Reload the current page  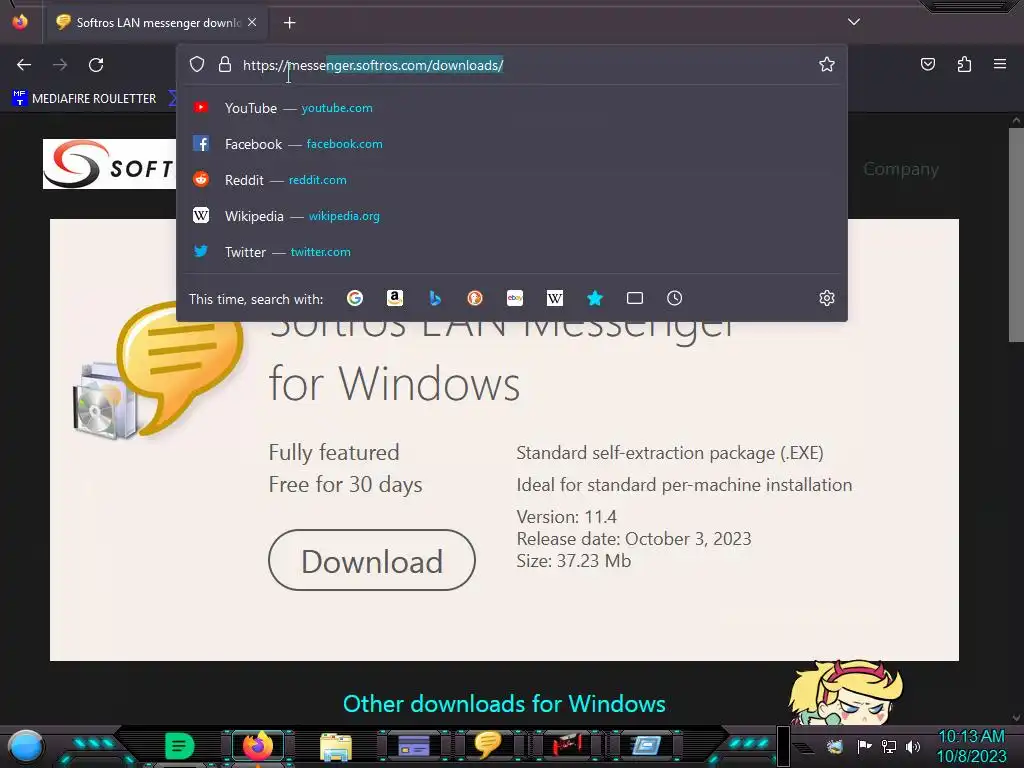coord(96,65)
